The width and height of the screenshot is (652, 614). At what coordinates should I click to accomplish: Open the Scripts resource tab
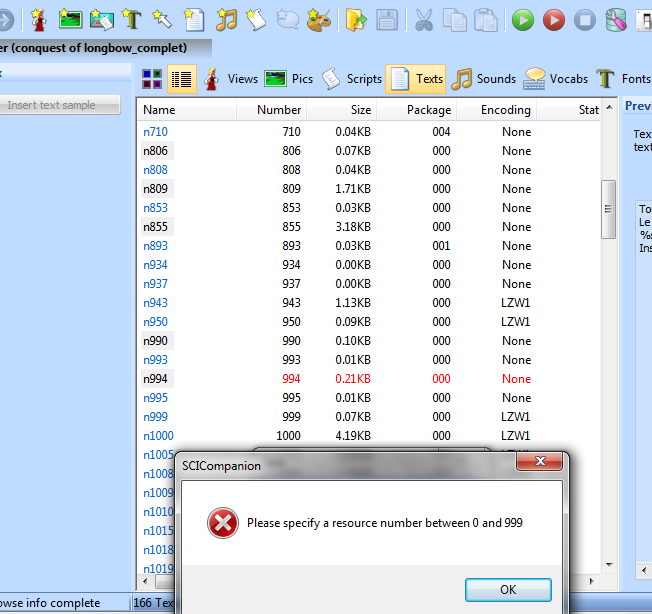(x=352, y=79)
